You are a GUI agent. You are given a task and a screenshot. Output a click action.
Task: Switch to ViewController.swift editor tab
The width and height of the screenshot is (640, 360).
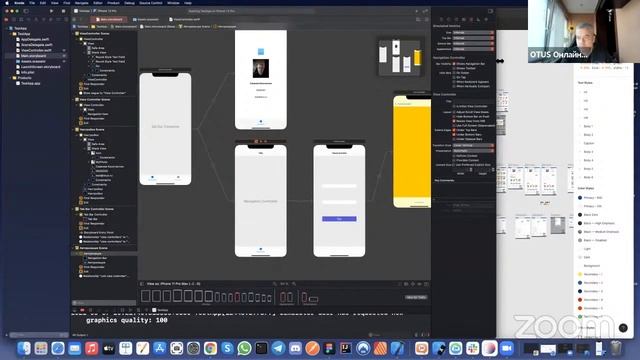pos(184,19)
